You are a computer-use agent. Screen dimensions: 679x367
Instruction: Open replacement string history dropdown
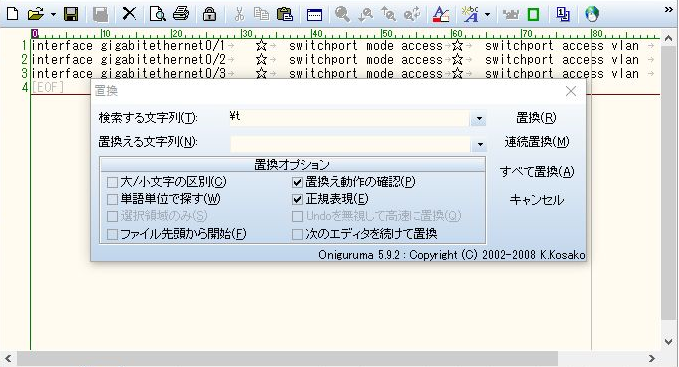[480, 144]
